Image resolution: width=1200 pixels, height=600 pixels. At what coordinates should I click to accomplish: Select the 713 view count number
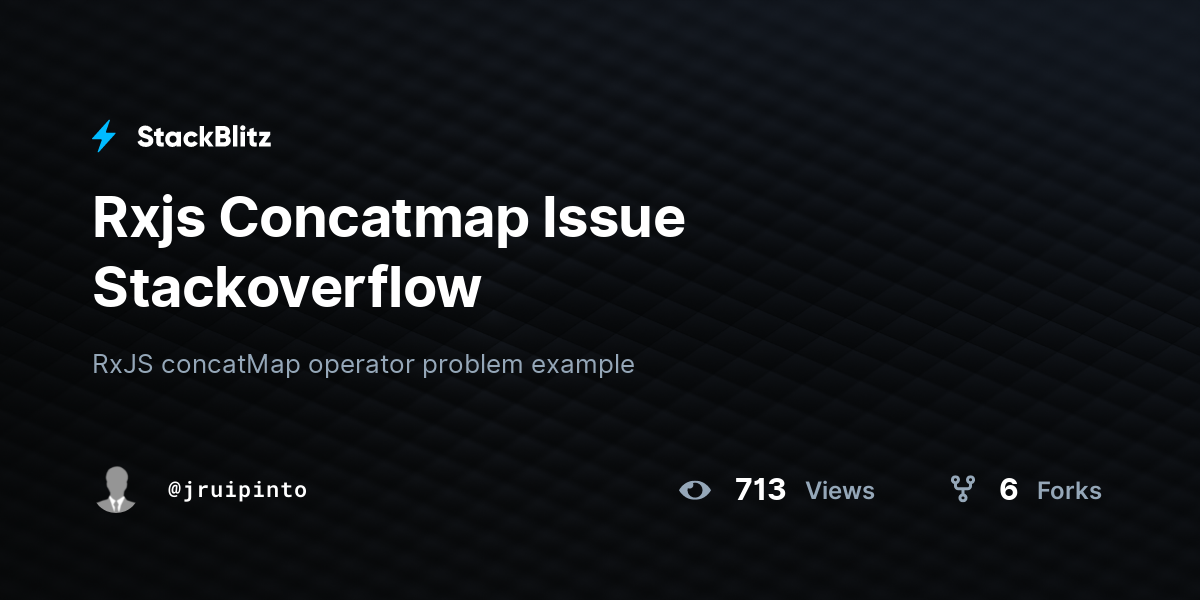point(760,490)
